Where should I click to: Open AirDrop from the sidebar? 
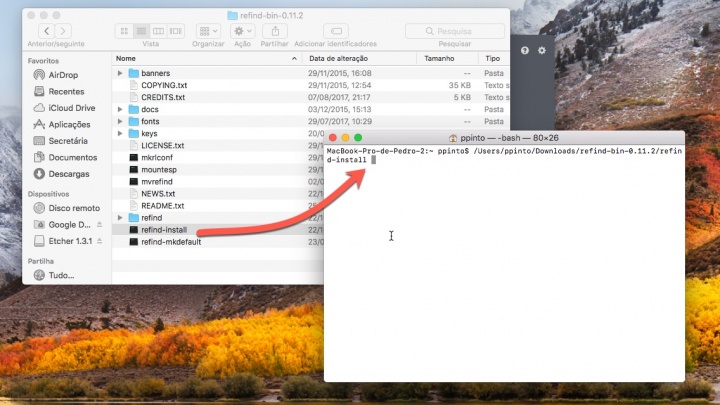click(63, 75)
